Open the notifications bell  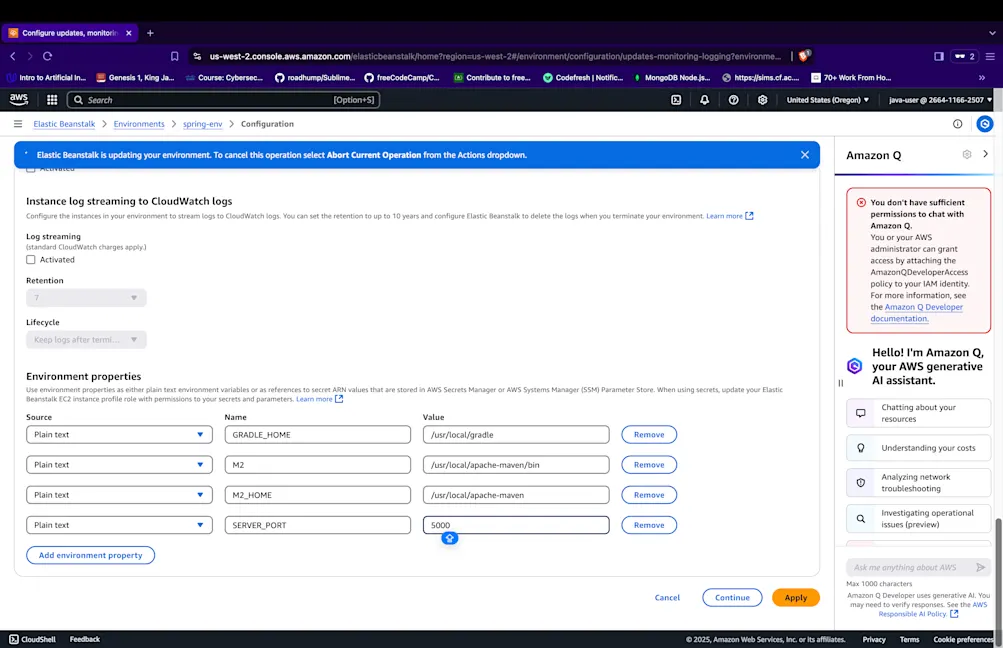[x=704, y=100]
